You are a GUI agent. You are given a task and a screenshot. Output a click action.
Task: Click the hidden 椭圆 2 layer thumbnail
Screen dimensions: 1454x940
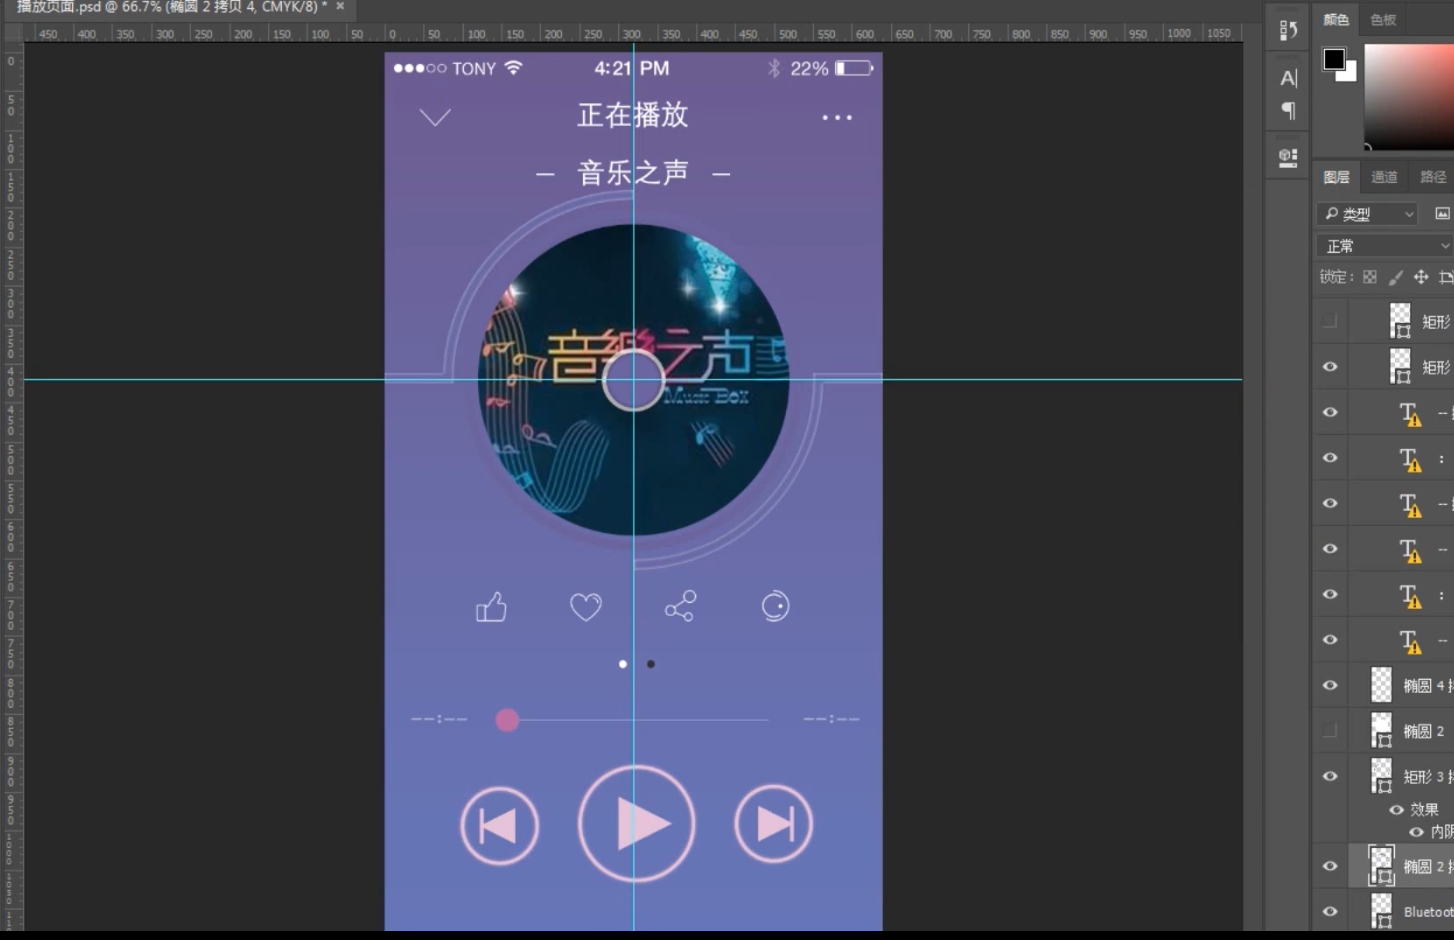tap(1381, 731)
